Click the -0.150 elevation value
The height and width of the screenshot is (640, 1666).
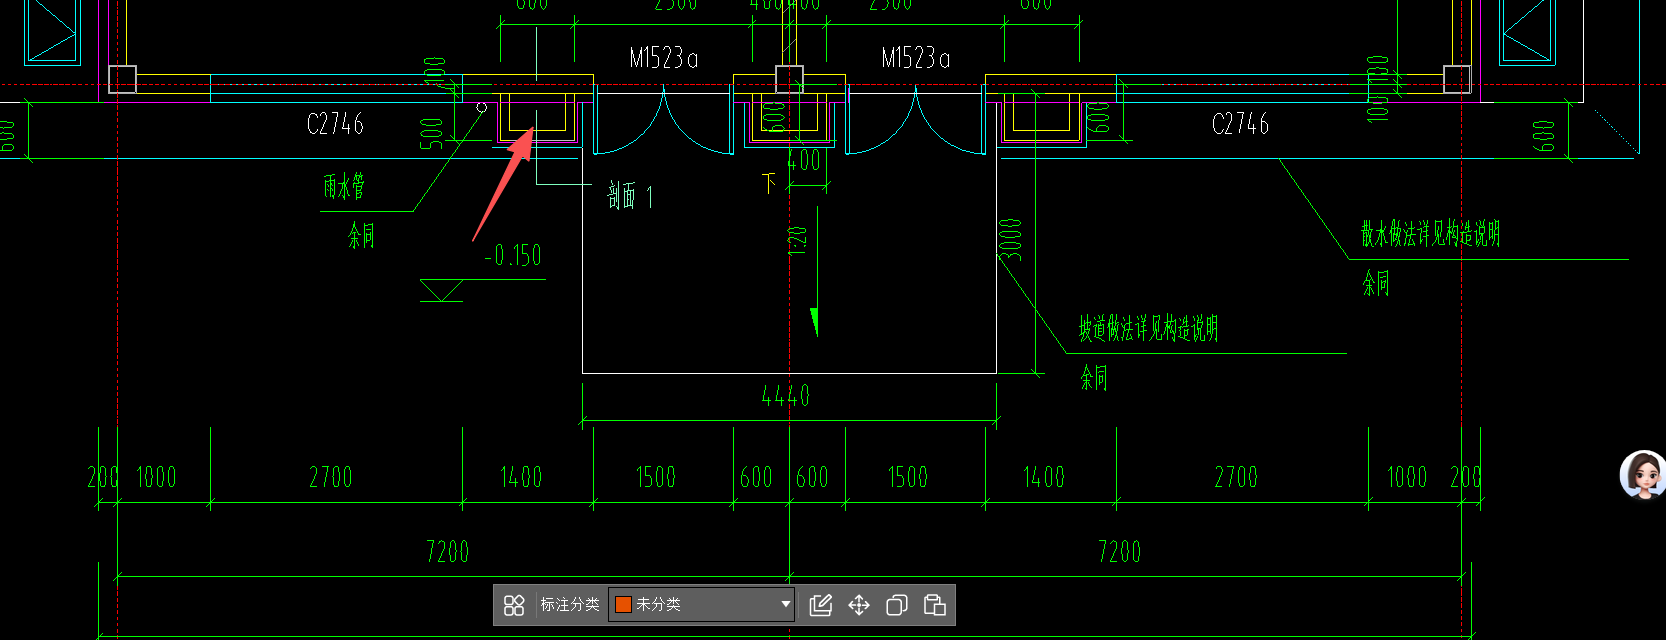(513, 256)
